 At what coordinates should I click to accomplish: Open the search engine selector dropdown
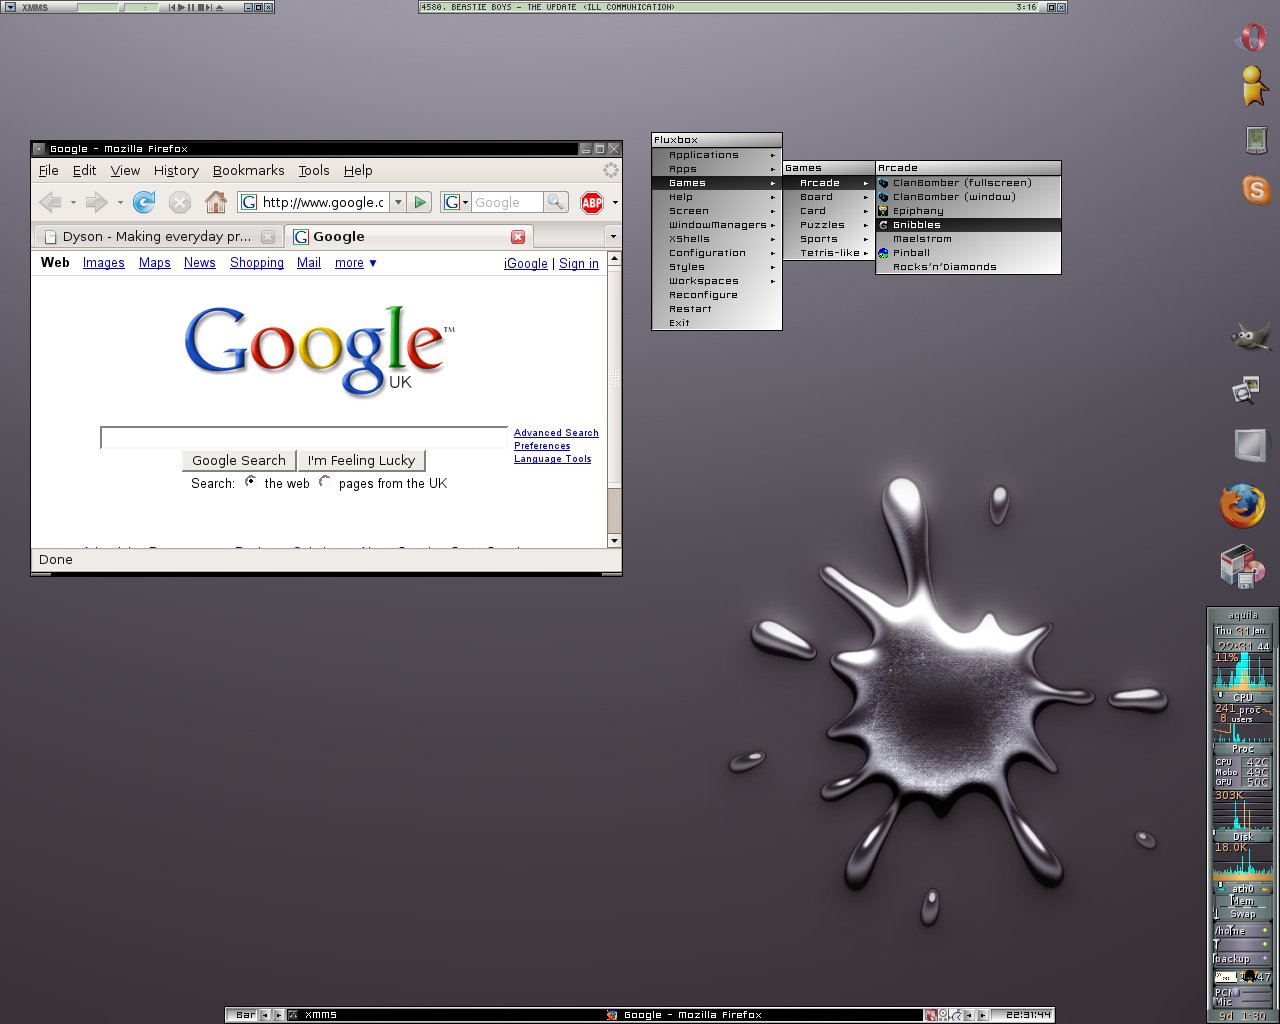(455, 202)
